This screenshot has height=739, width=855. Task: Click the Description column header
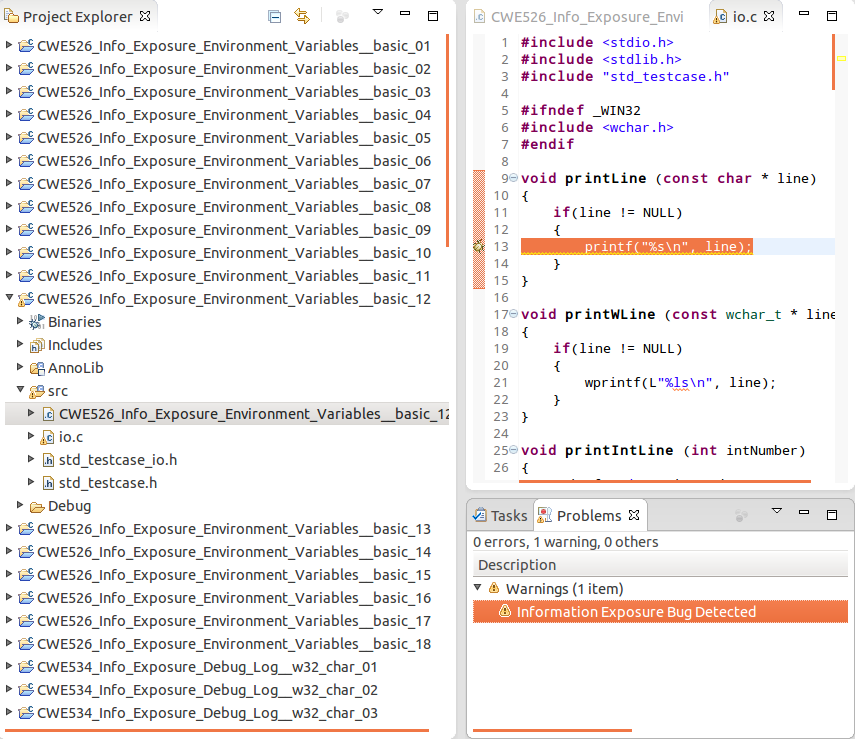coord(660,565)
